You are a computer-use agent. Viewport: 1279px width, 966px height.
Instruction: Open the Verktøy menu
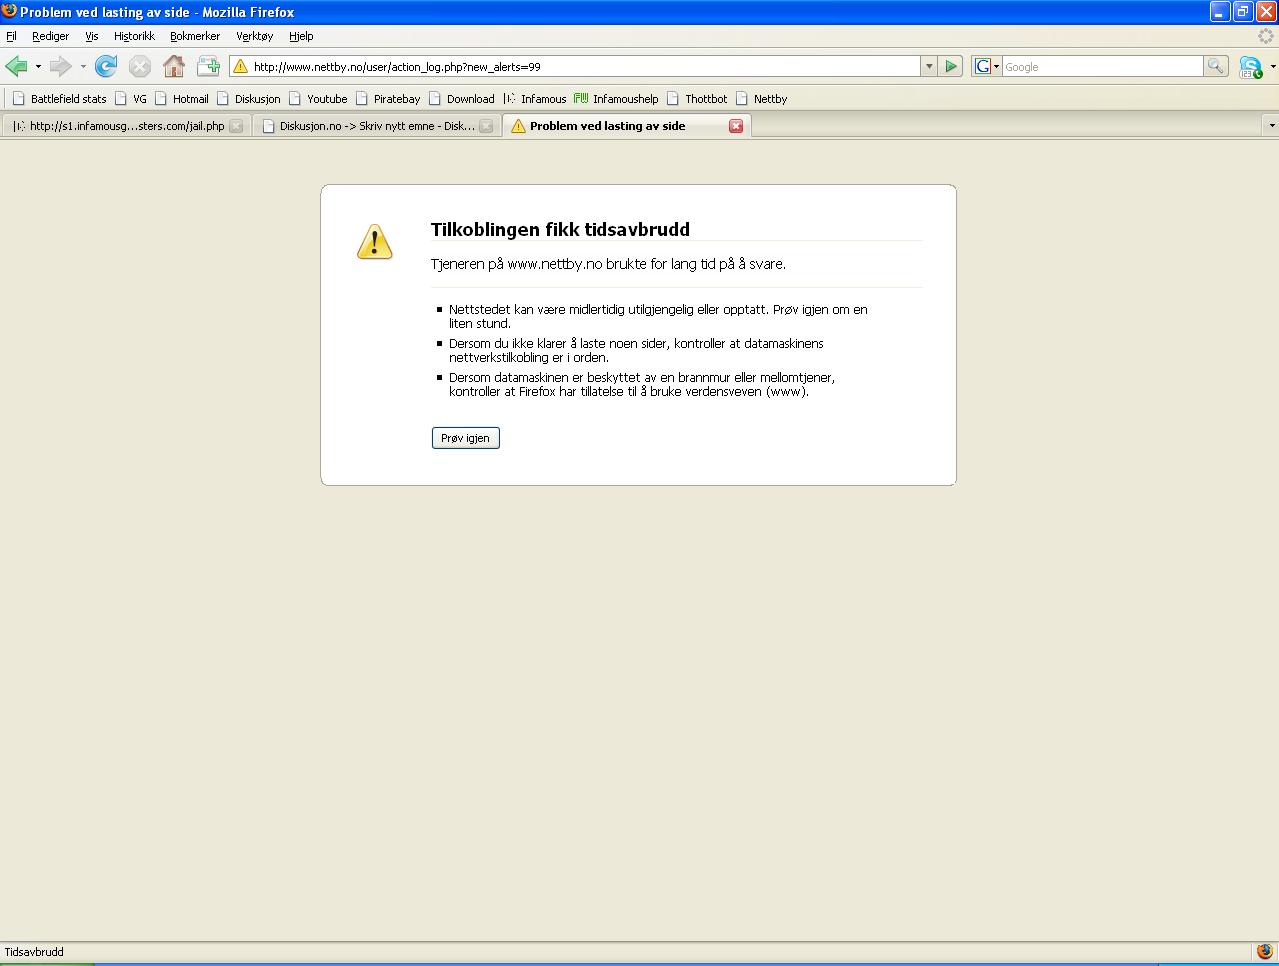(254, 36)
